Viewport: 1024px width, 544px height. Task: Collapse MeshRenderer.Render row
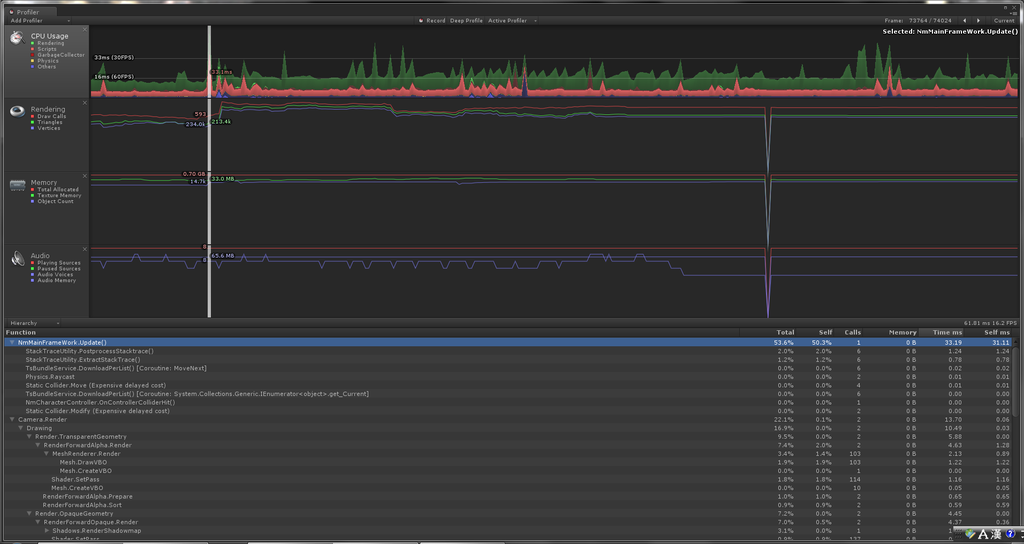[46, 453]
